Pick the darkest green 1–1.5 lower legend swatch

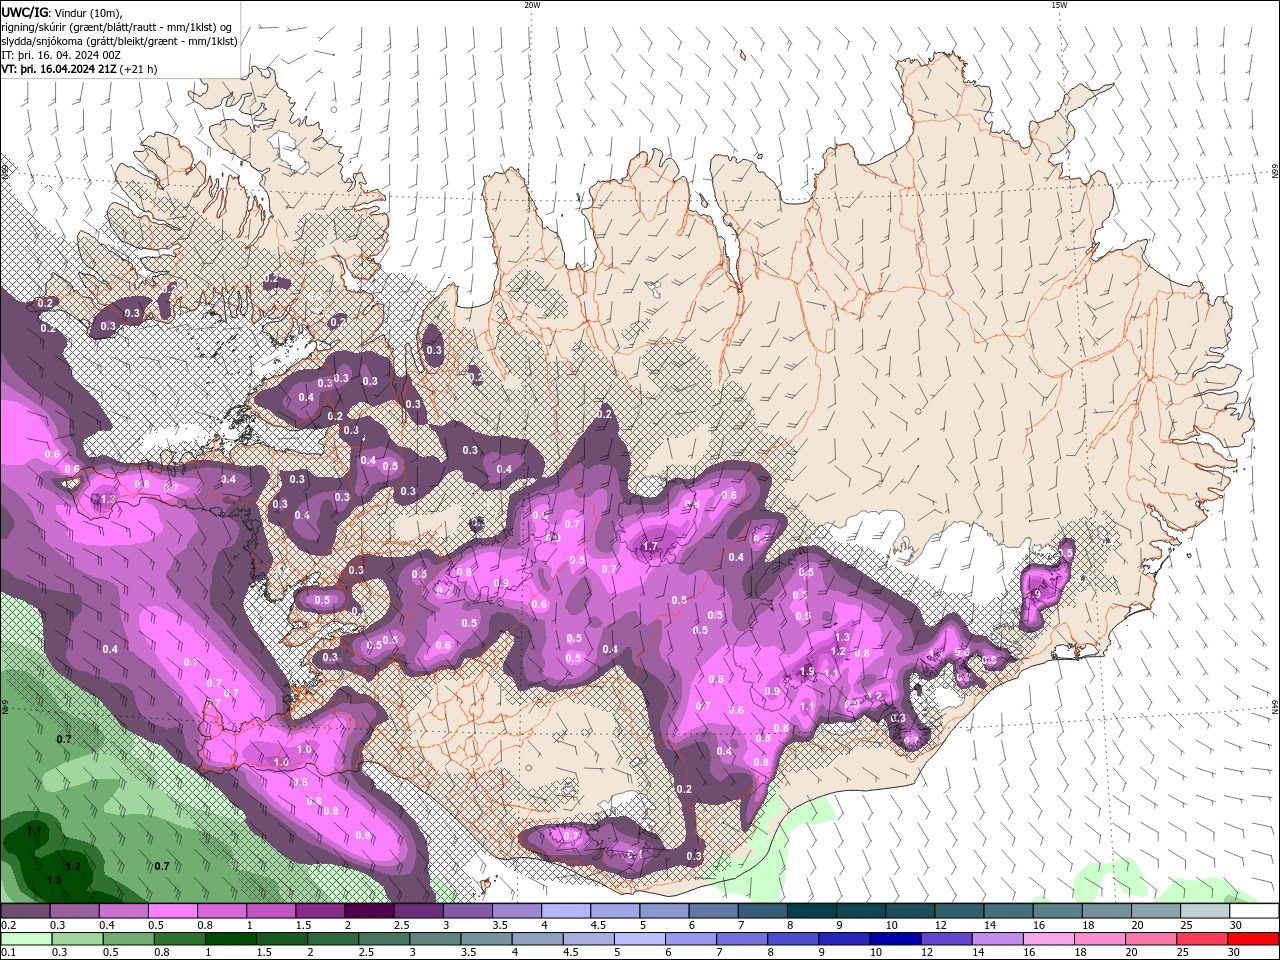231,939
